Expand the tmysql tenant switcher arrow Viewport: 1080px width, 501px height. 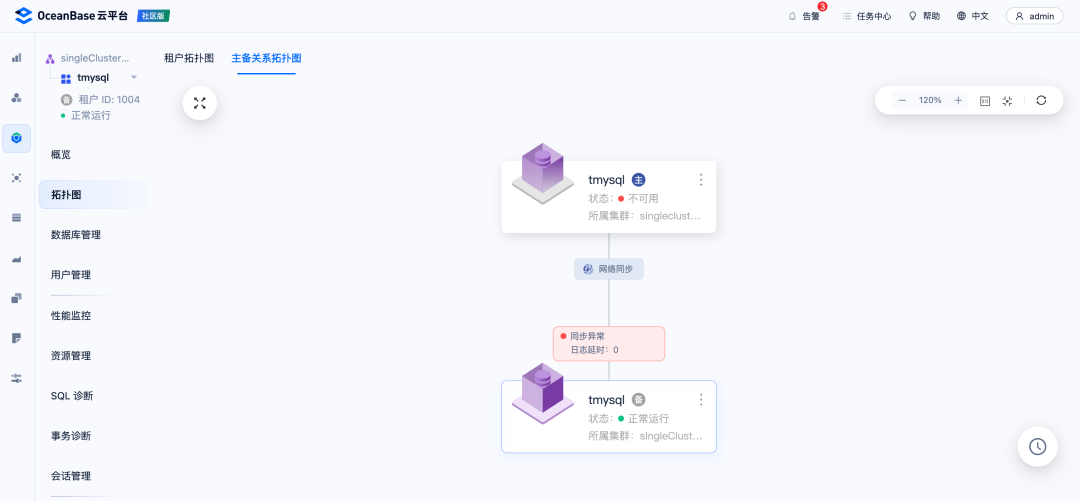pos(134,78)
